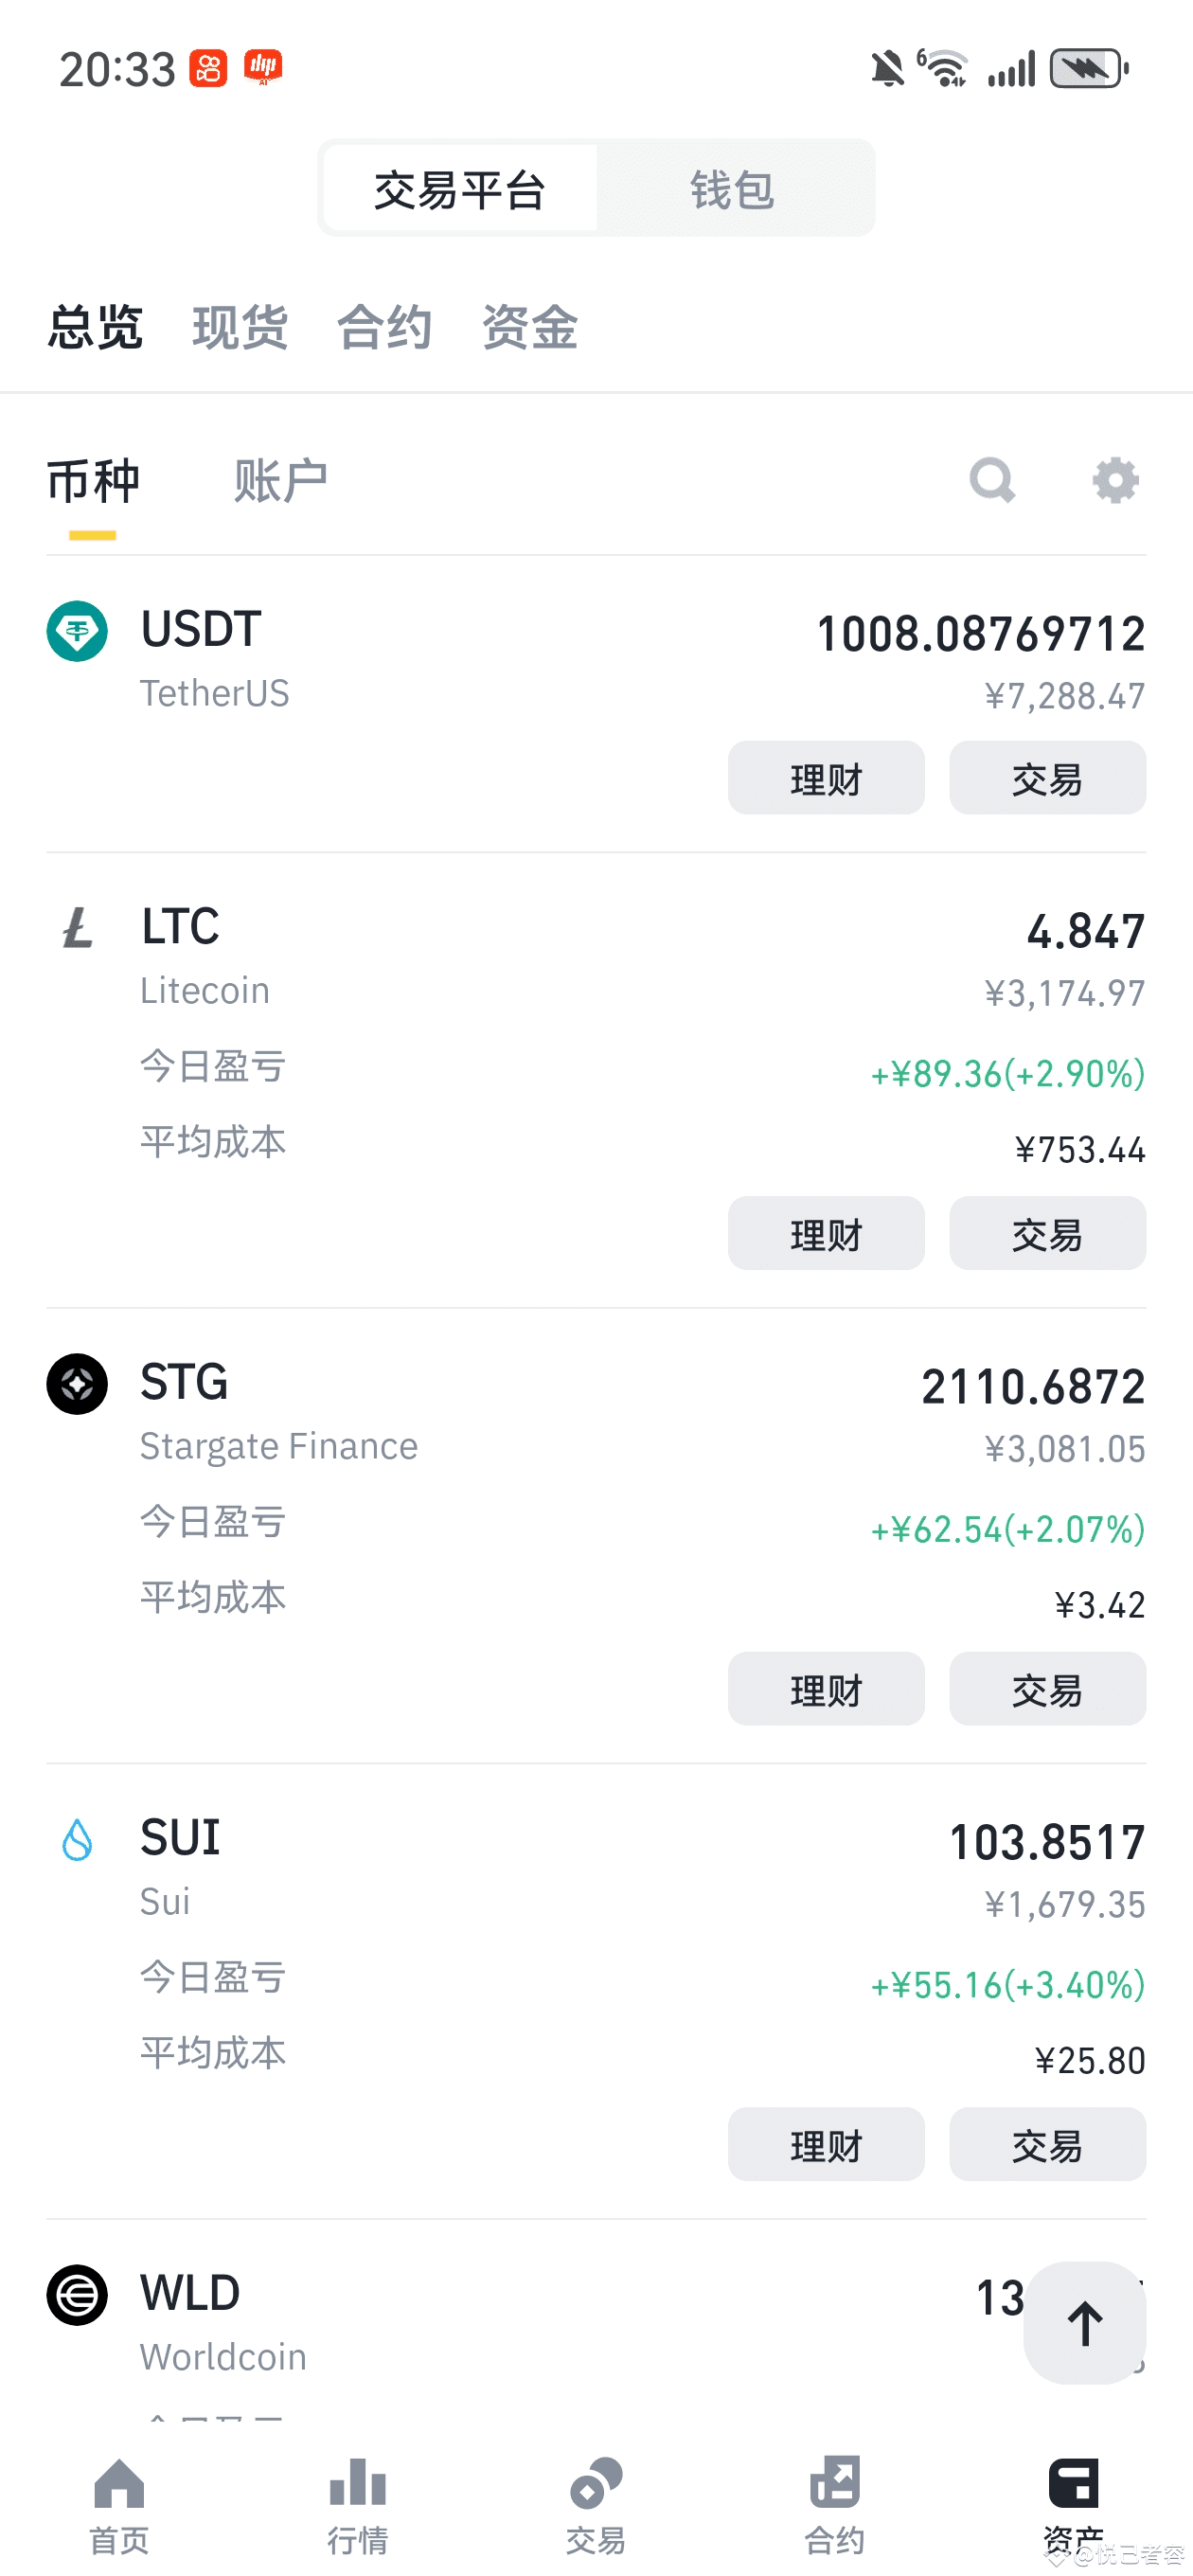Switch to 交易平台 exchange toggle
The width and height of the screenshot is (1193, 2576).
click(460, 189)
